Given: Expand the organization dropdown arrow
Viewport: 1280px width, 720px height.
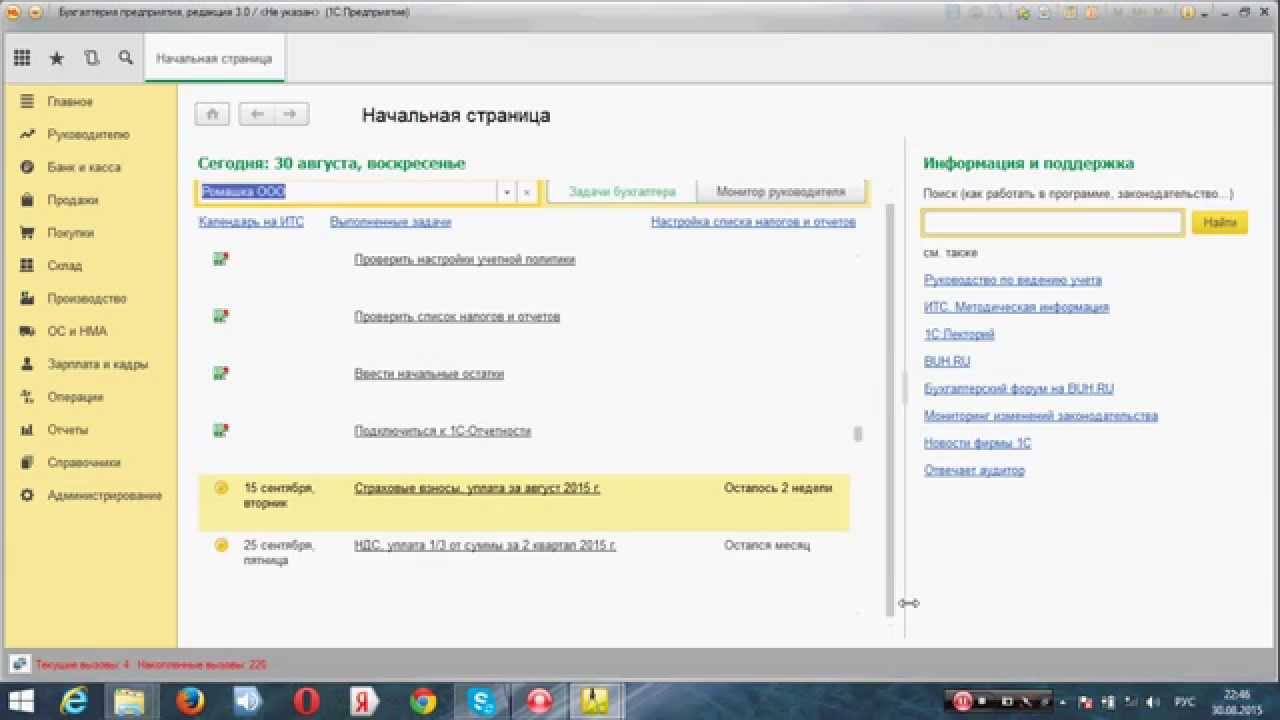Looking at the screenshot, I should point(507,192).
